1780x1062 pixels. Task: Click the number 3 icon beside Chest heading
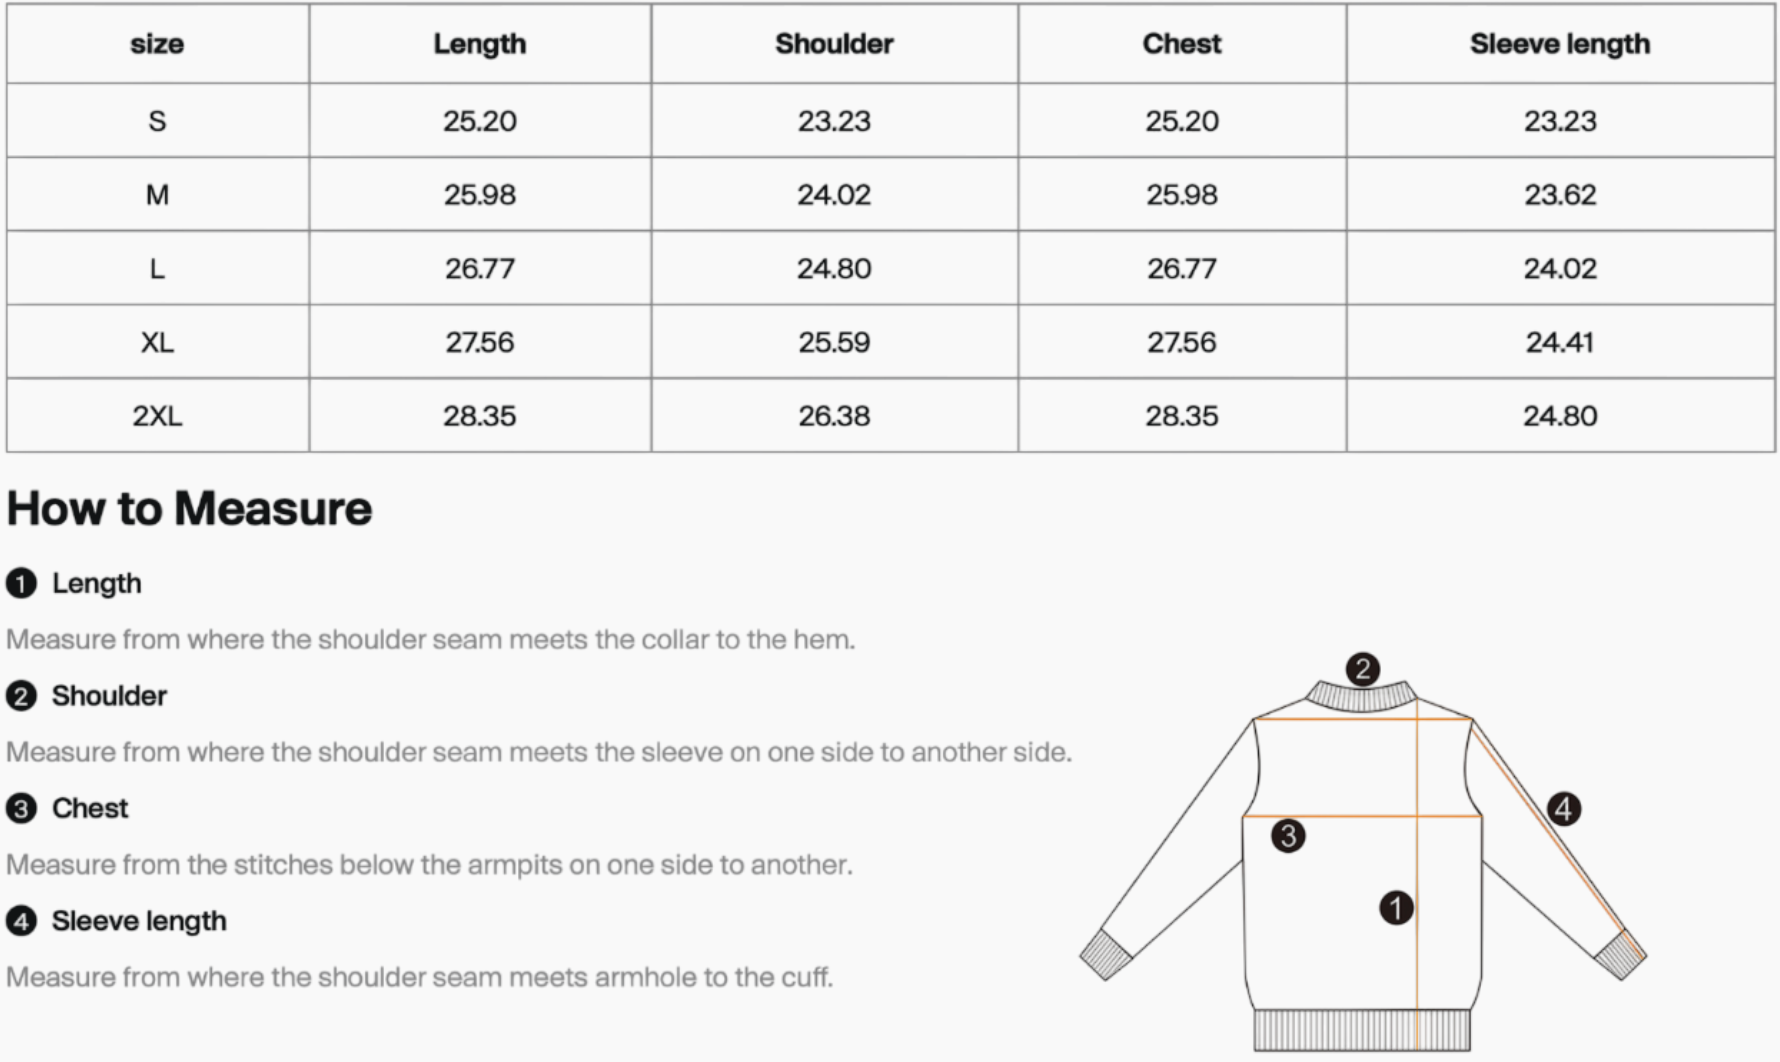click(x=21, y=808)
